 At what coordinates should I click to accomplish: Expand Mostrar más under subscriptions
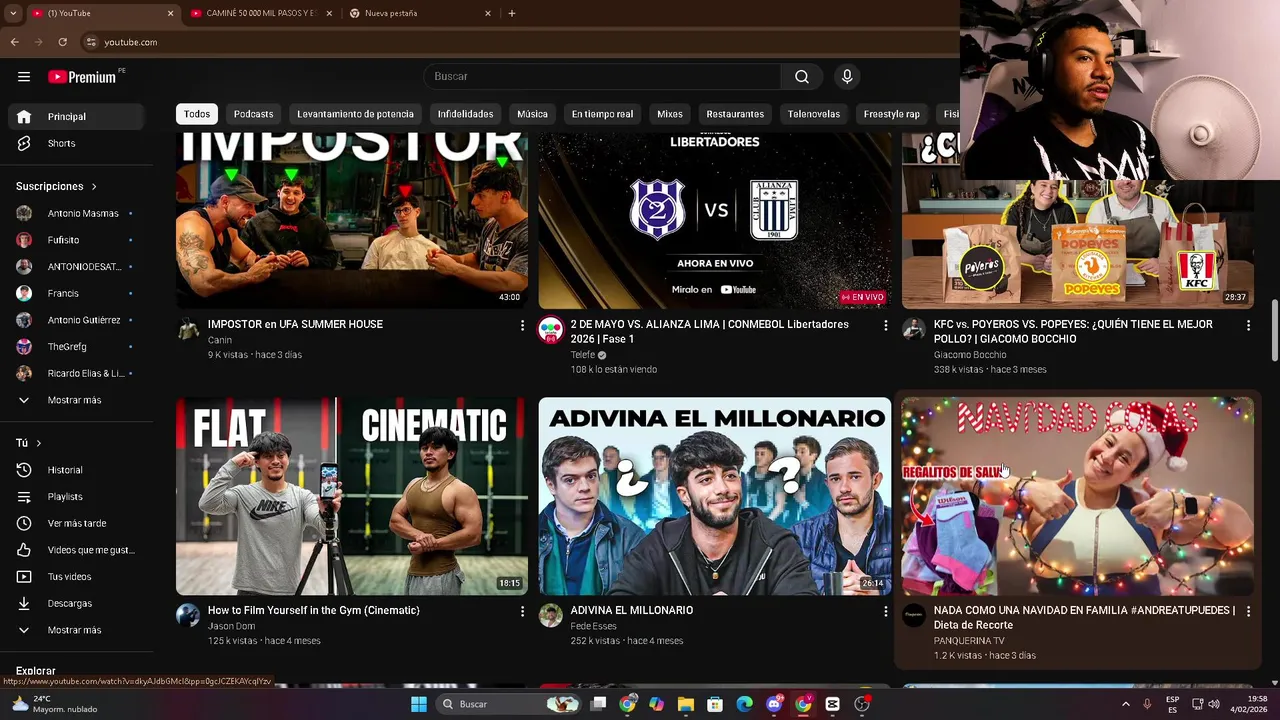[76, 400]
